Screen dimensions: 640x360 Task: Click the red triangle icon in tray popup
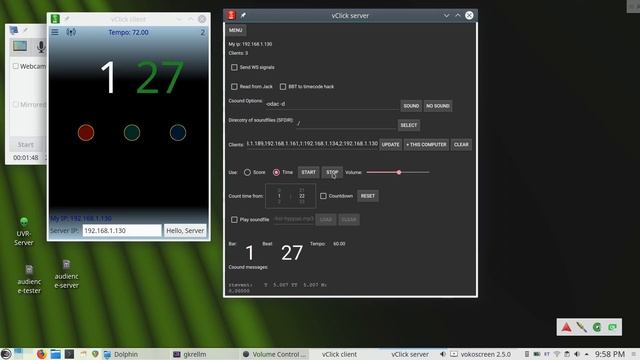click(567, 327)
